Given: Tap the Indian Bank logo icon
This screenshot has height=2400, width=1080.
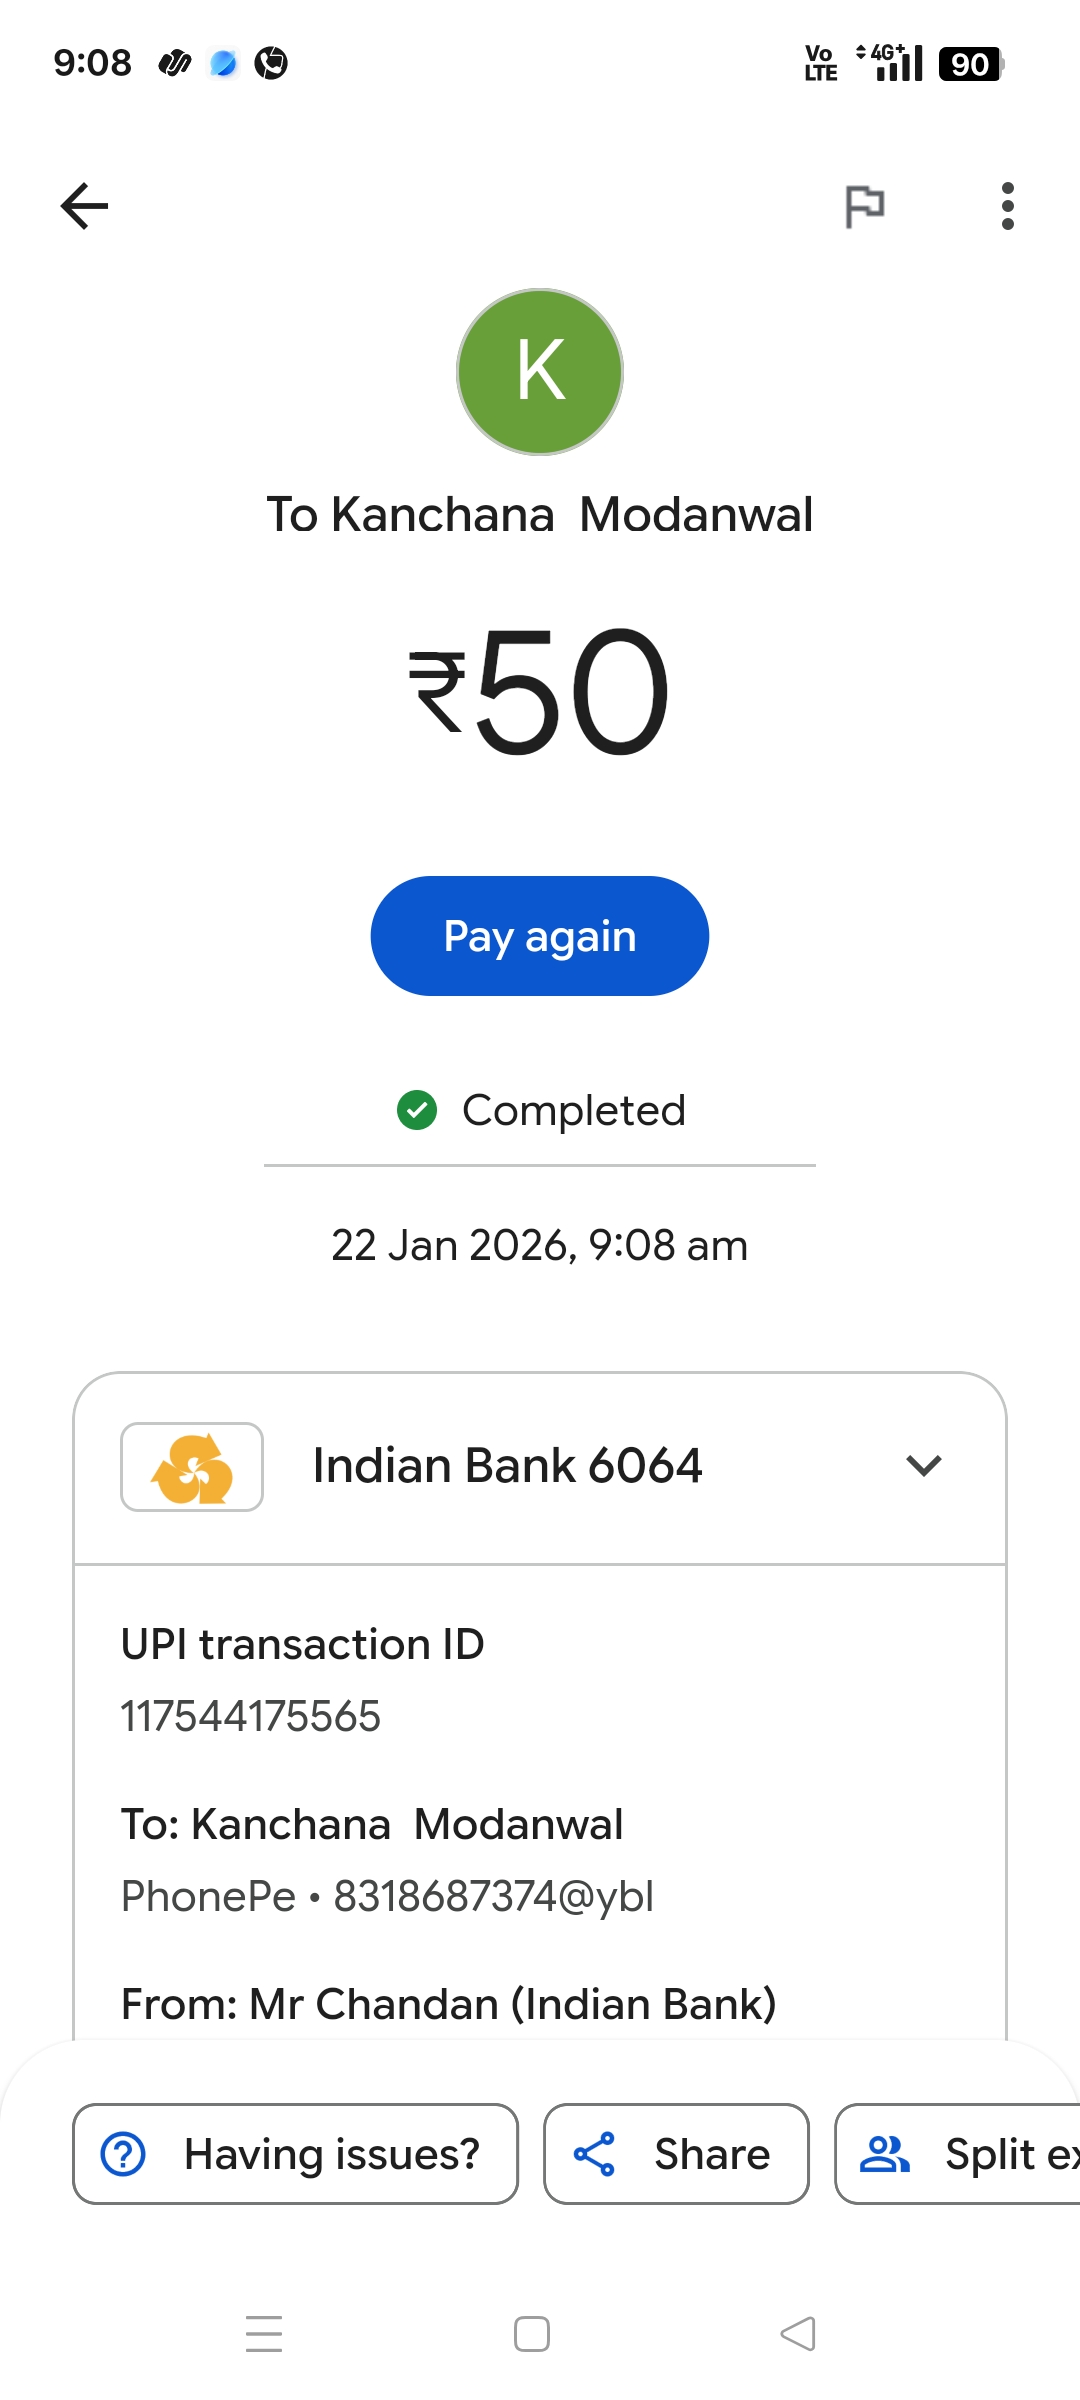Looking at the screenshot, I should [x=192, y=1467].
